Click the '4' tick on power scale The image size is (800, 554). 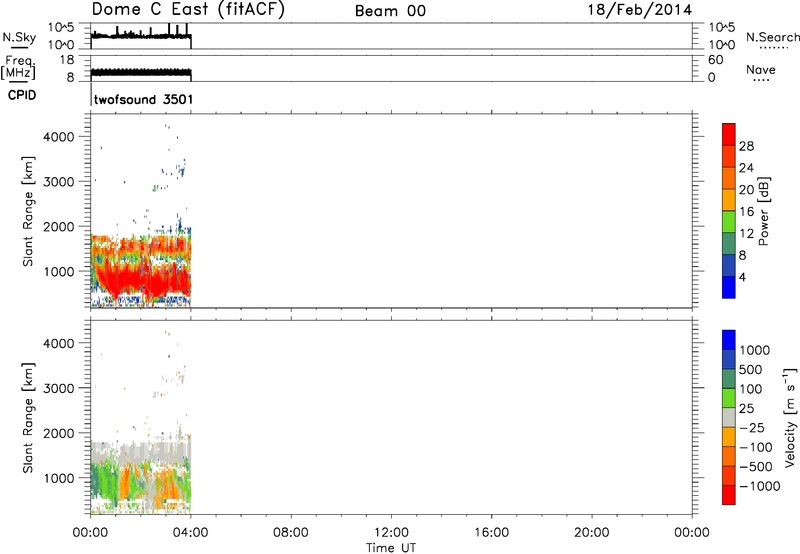(x=742, y=277)
